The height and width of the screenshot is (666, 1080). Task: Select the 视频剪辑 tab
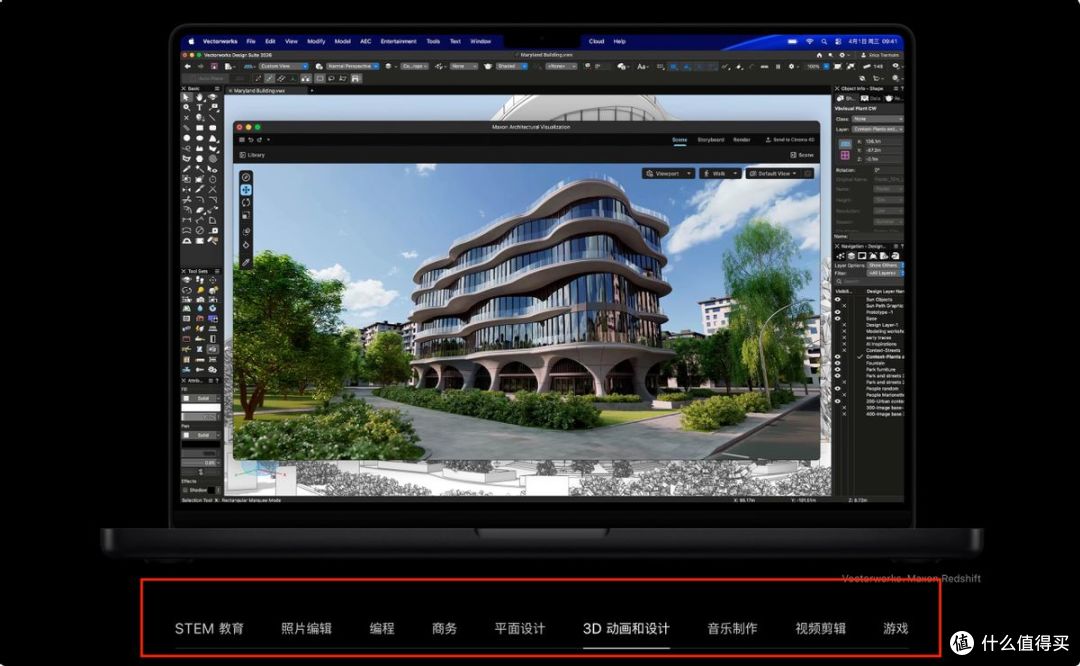(x=820, y=628)
